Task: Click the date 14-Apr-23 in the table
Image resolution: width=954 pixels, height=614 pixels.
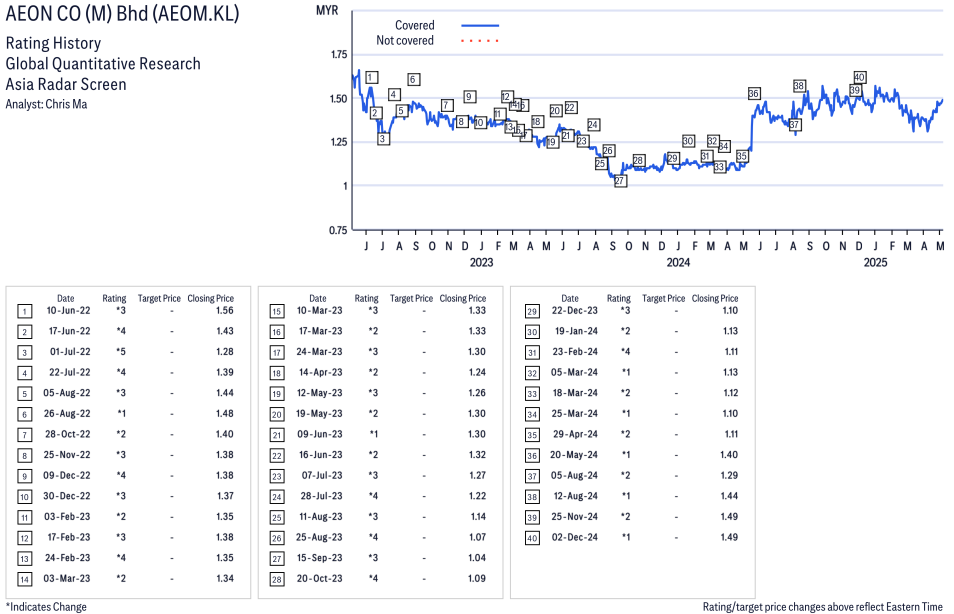Action: pos(321,372)
